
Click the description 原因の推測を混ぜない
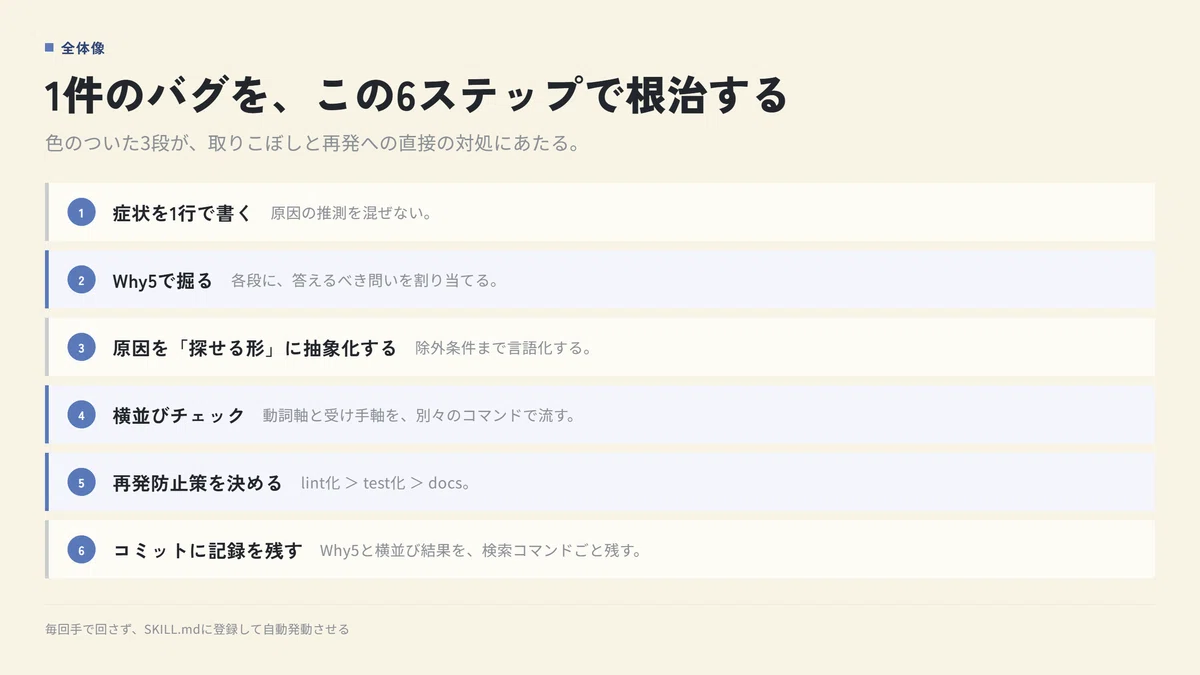point(351,213)
